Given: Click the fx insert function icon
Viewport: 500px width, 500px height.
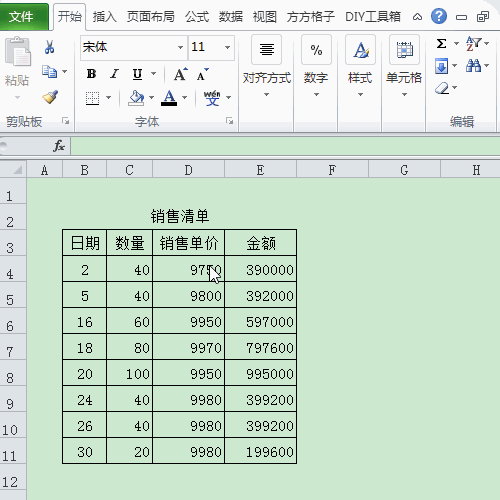Looking at the screenshot, I should click(59, 146).
